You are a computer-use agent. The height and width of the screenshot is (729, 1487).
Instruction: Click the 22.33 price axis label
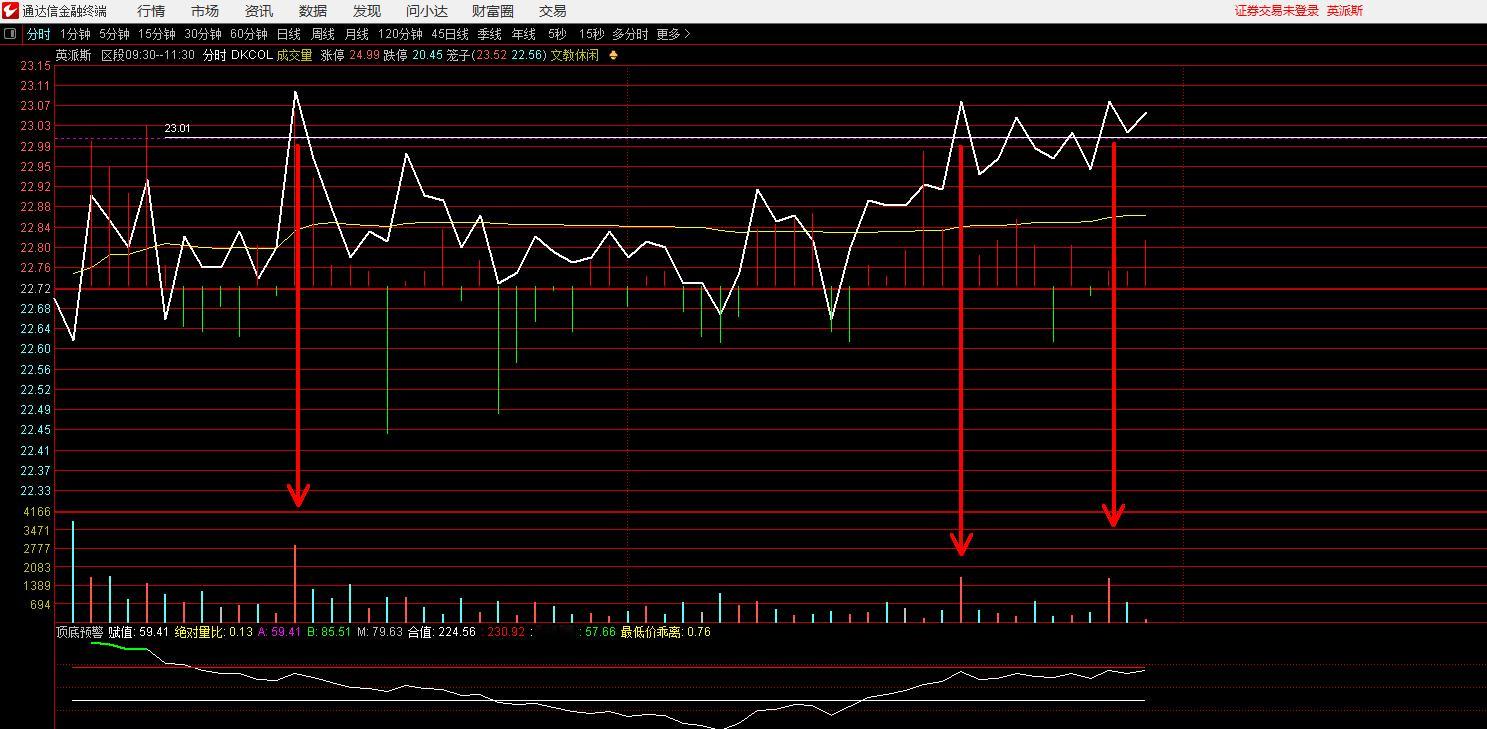pos(35,491)
